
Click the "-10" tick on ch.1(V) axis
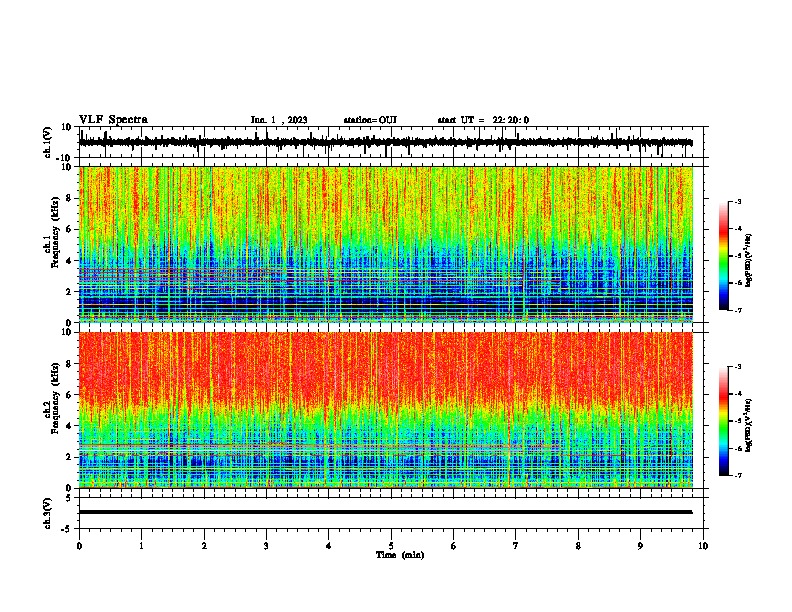click(64, 158)
